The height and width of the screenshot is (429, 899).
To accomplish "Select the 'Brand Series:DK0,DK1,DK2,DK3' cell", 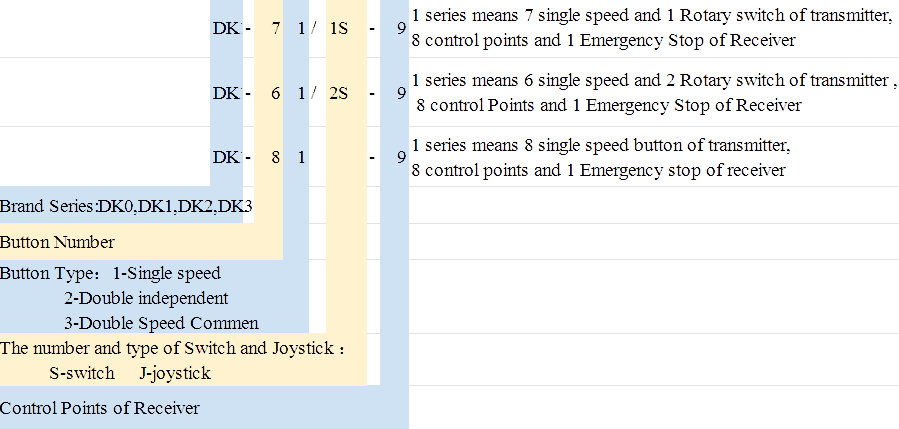I will pos(126,206).
